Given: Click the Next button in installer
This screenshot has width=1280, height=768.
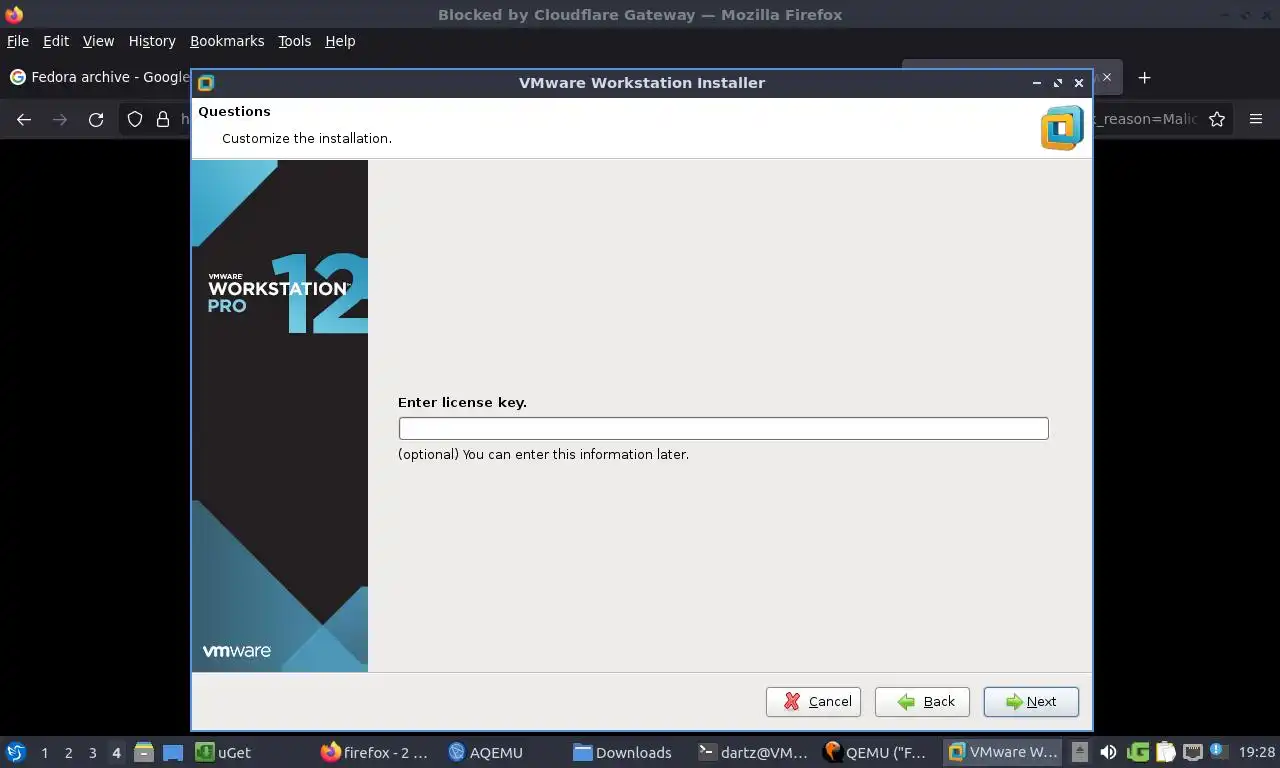Looking at the screenshot, I should point(1031,702).
